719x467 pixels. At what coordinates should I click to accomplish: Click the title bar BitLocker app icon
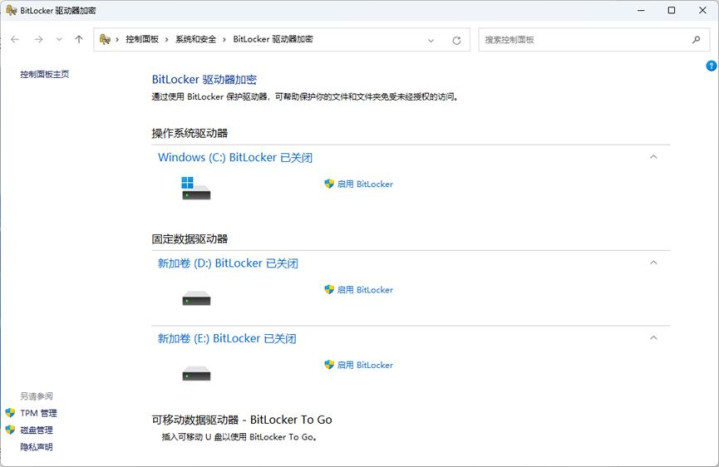(11, 10)
